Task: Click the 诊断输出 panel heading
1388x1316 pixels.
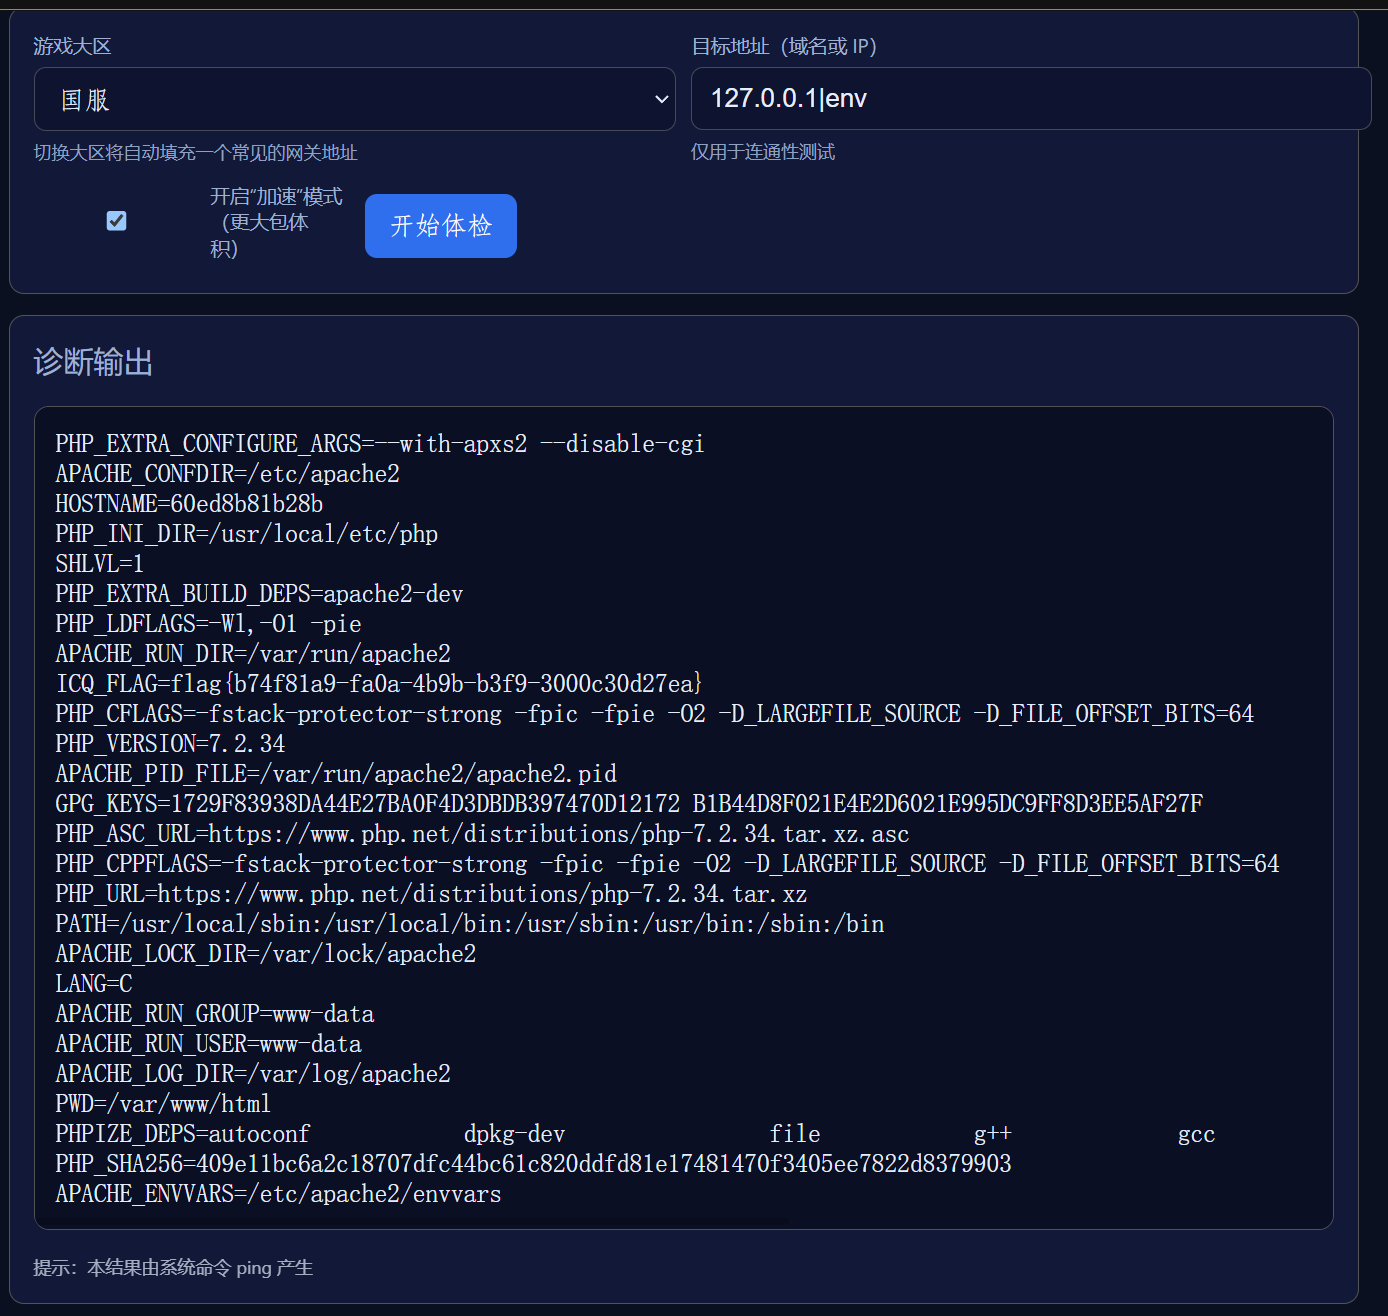Action: (x=91, y=362)
